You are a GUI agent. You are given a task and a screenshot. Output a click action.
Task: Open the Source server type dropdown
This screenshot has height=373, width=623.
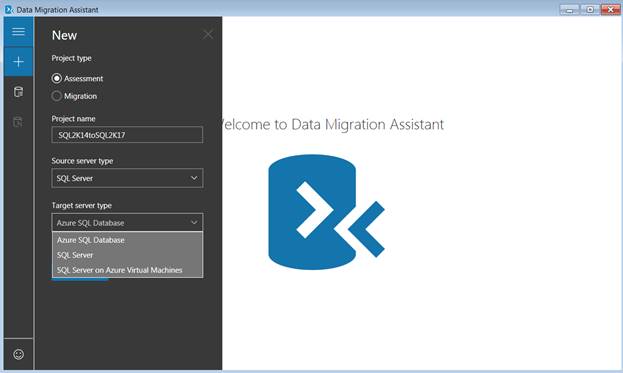127,178
